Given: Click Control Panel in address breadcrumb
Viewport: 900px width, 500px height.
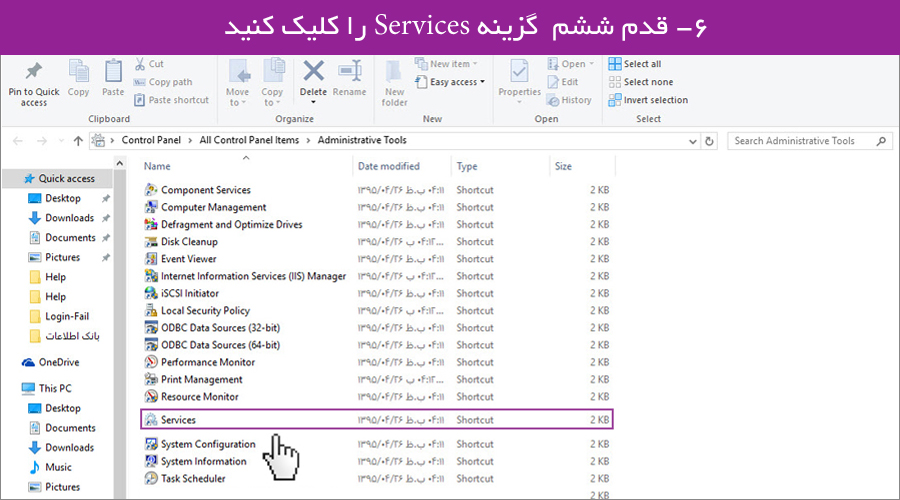Looking at the screenshot, I should (x=151, y=140).
